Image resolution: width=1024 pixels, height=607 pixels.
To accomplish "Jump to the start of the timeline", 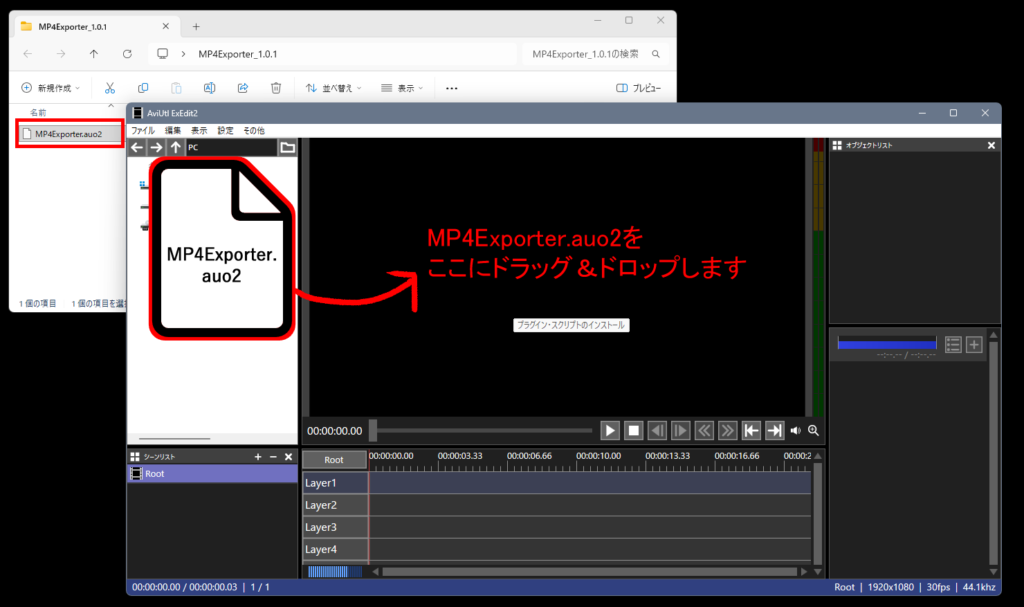I will pos(751,431).
